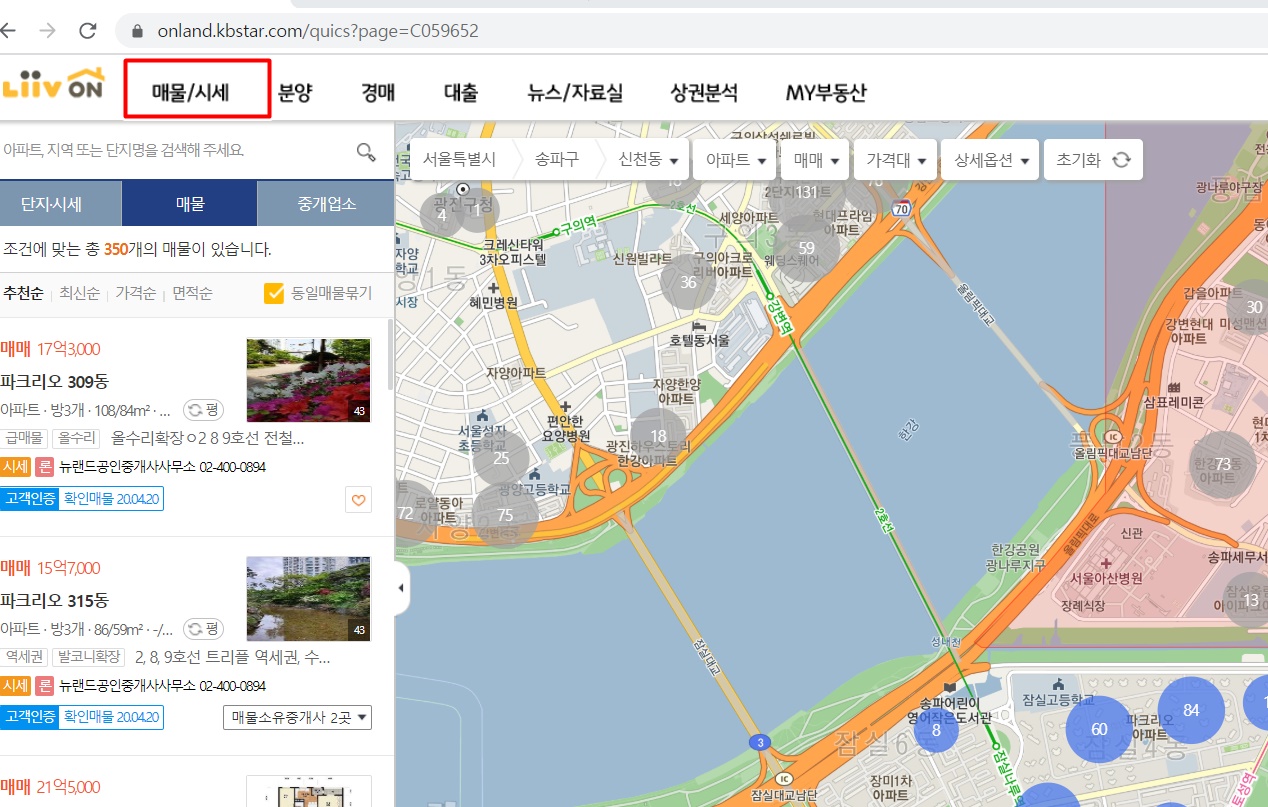Open the MY부동산 menu

(x=826, y=93)
